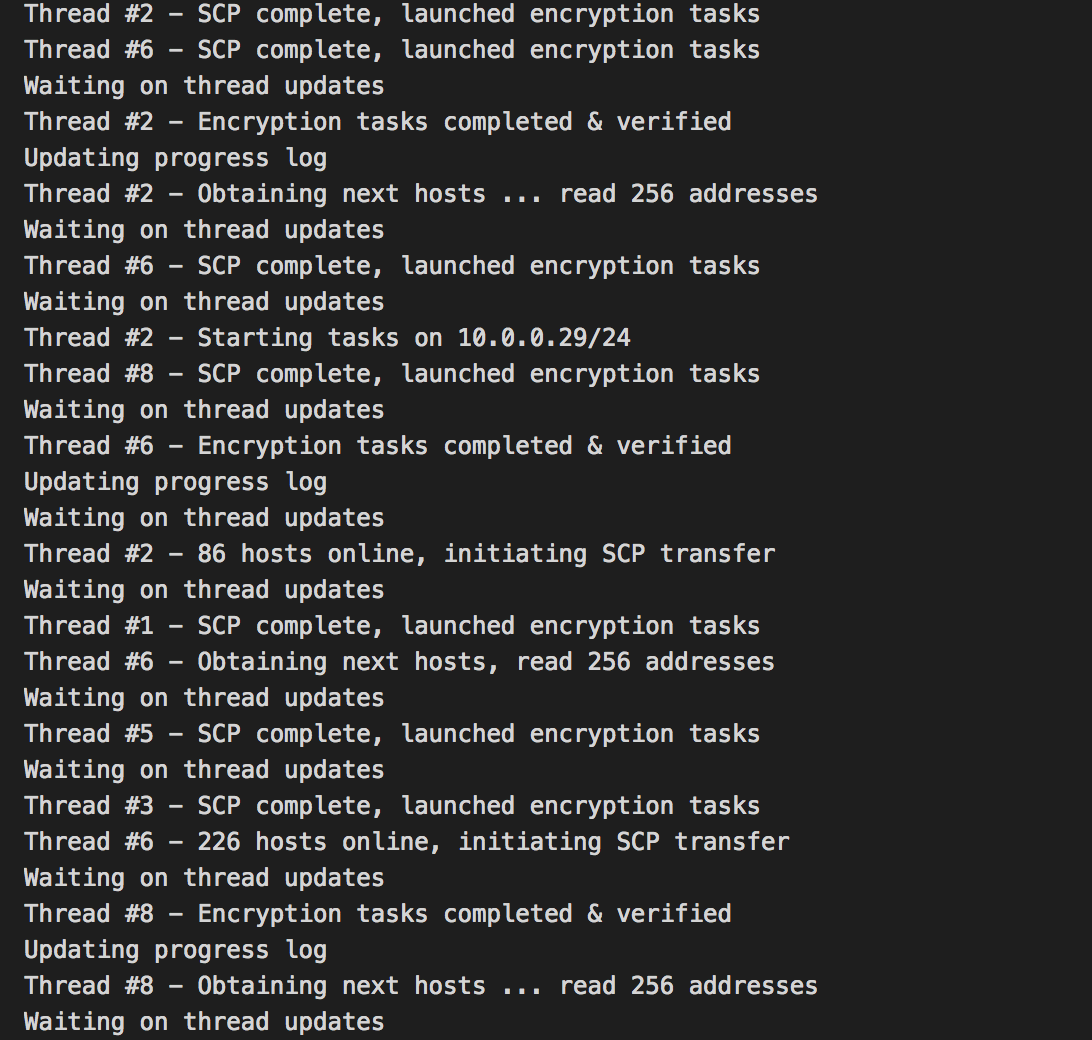The height and width of the screenshot is (1040, 1092).
Task: Select Thread #6 encryption completed & verified line
Action: coord(377,446)
